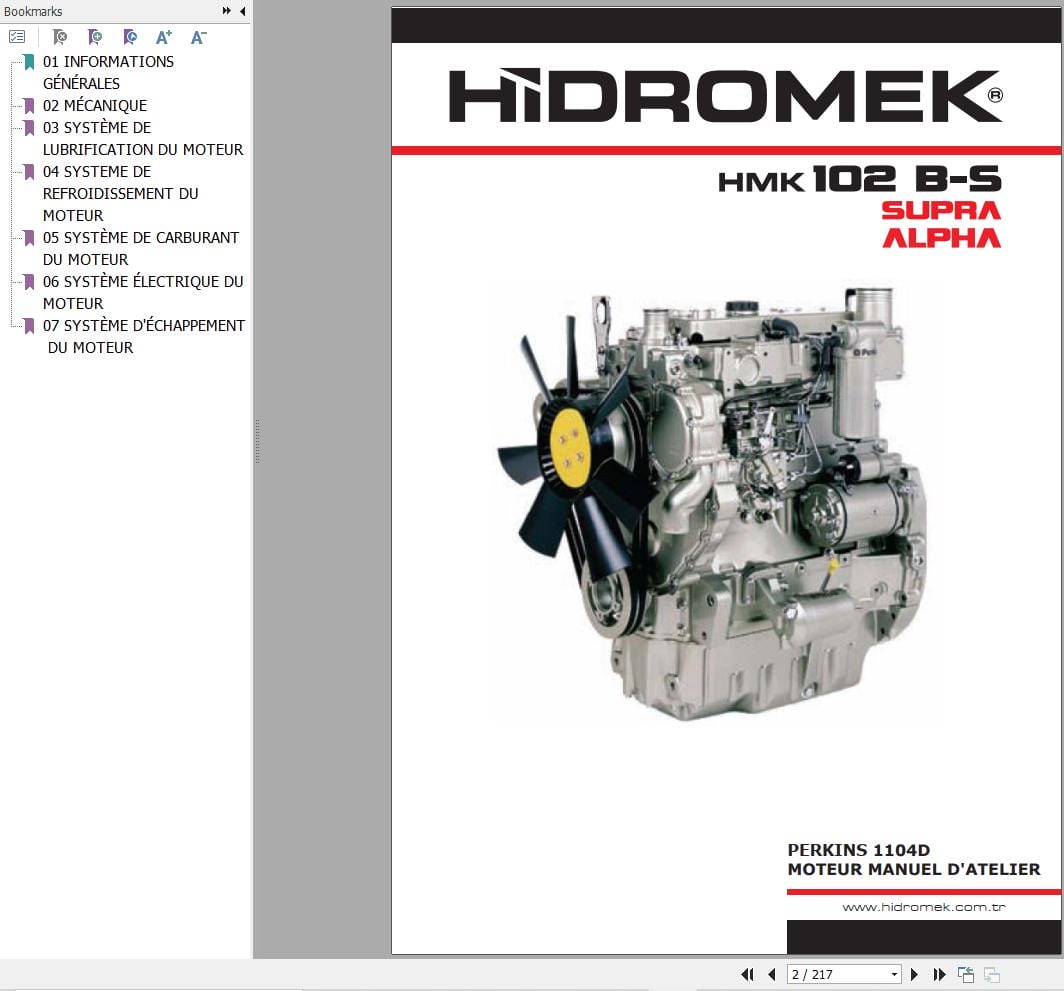Open the page number dropdown arrow

pos(894,975)
